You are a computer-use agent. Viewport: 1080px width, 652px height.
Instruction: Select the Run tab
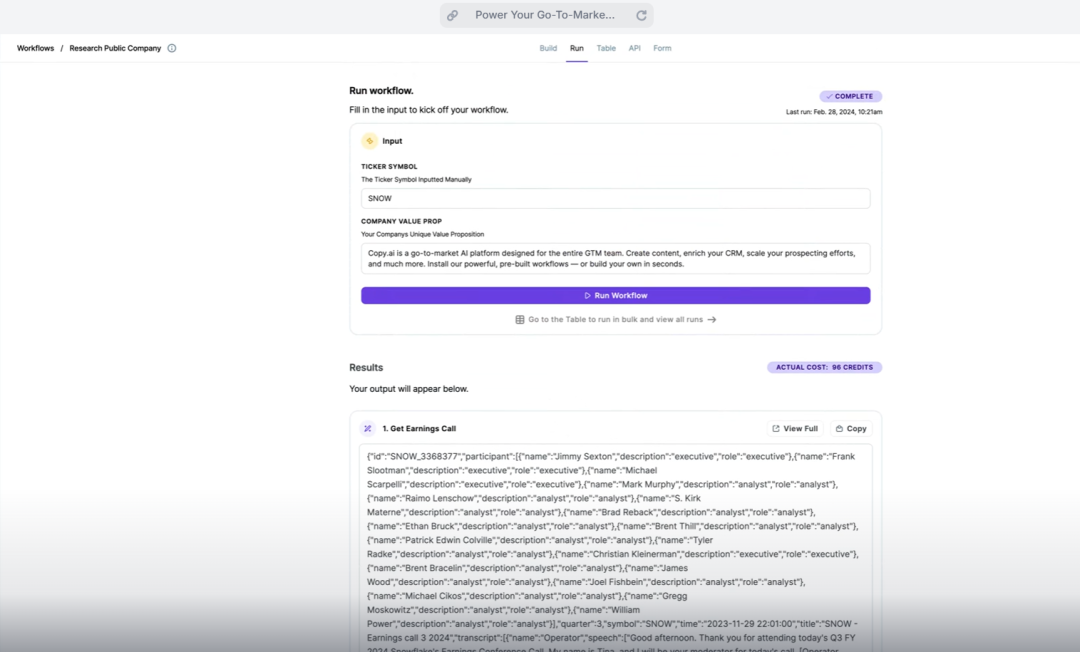pyautogui.click(x=577, y=48)
